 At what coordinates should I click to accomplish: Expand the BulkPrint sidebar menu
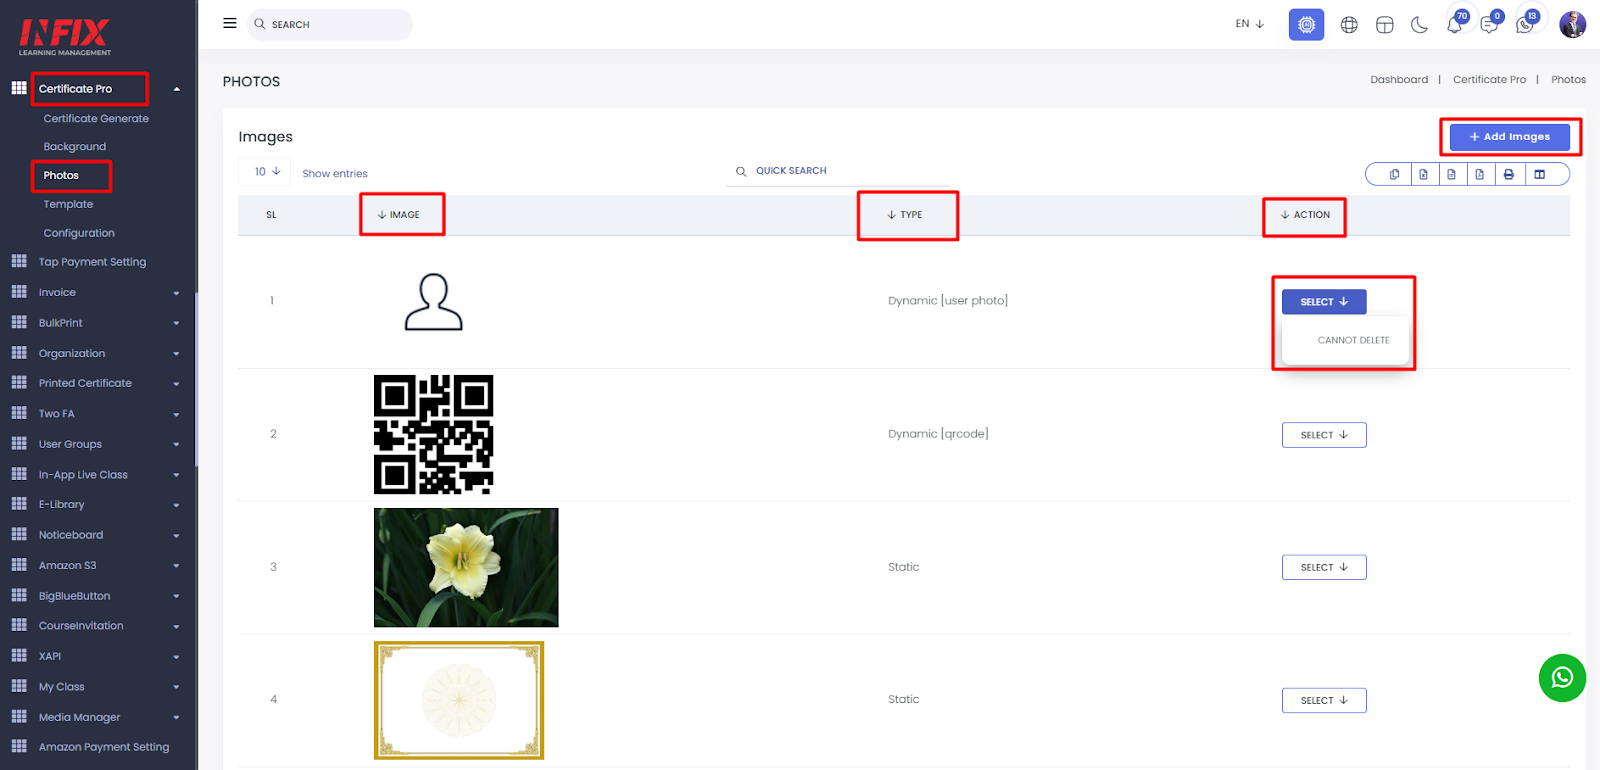[176, 323]
